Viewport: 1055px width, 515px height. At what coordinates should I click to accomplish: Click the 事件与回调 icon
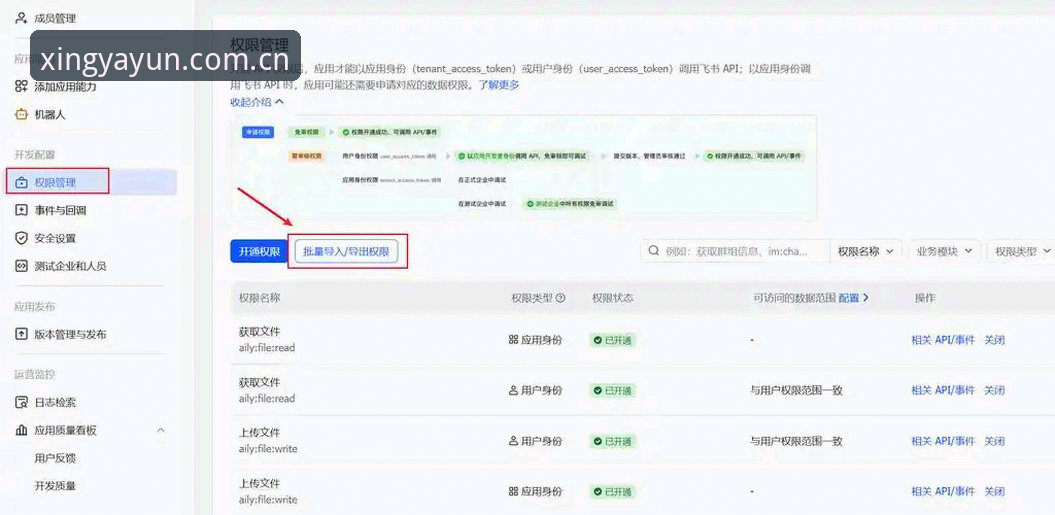[x=22, y=210]
